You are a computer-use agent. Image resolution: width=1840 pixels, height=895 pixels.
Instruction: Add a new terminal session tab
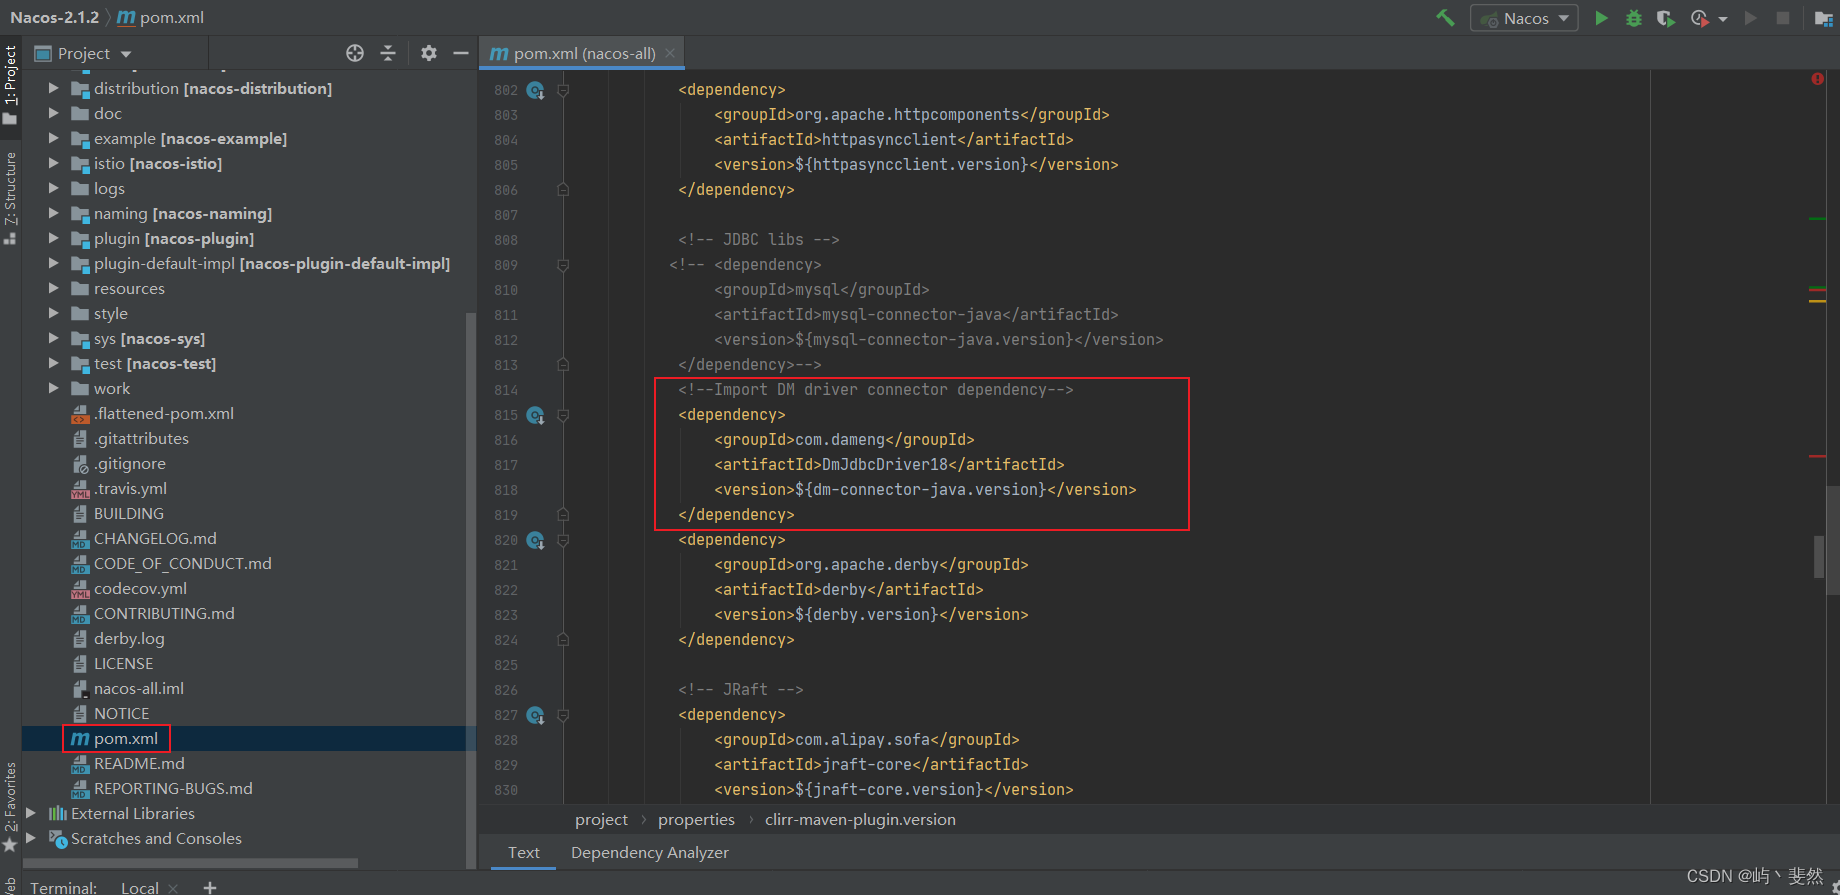point(209,887)
